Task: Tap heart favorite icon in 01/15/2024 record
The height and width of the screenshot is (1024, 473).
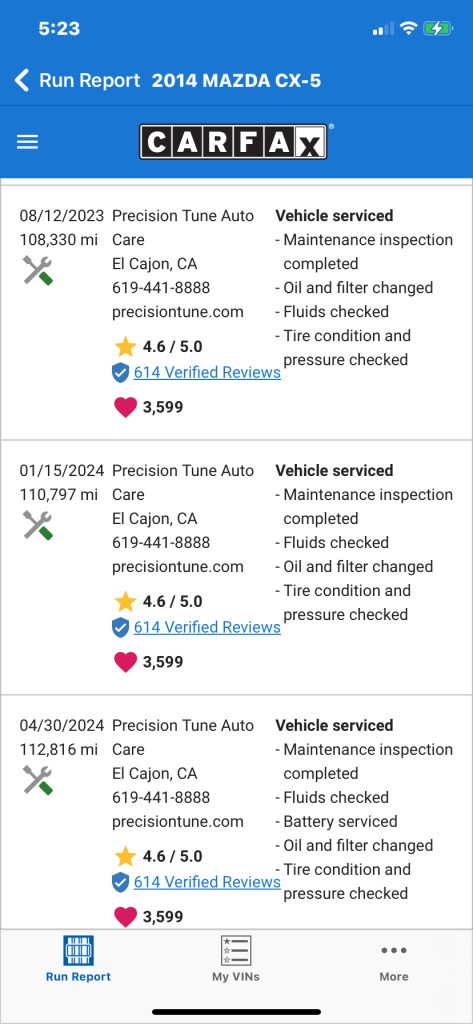Action: point(125,662)
